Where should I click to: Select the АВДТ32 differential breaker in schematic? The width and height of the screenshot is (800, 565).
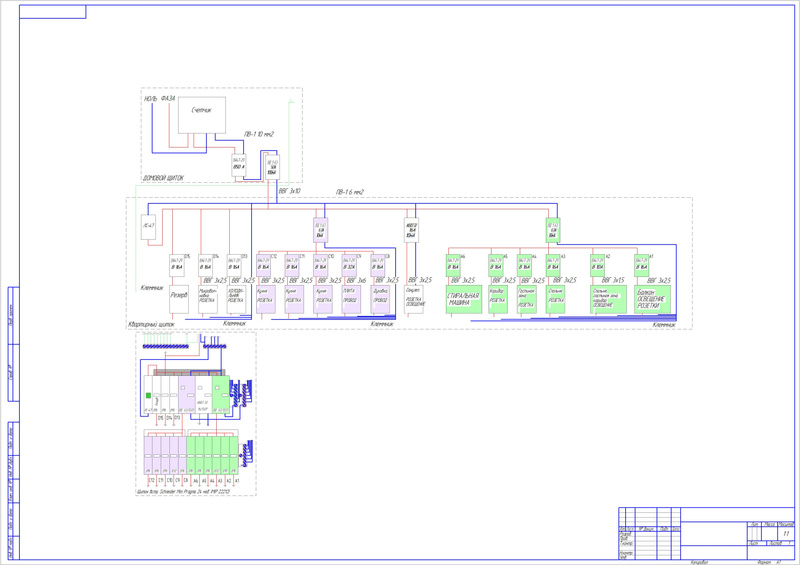tap(411, 230)
